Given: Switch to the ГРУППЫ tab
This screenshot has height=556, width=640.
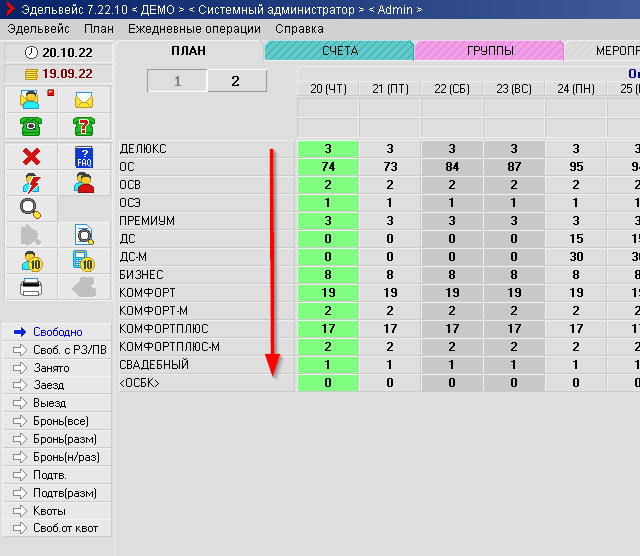Looking at the screenshot, I should (x=489, y=51).
